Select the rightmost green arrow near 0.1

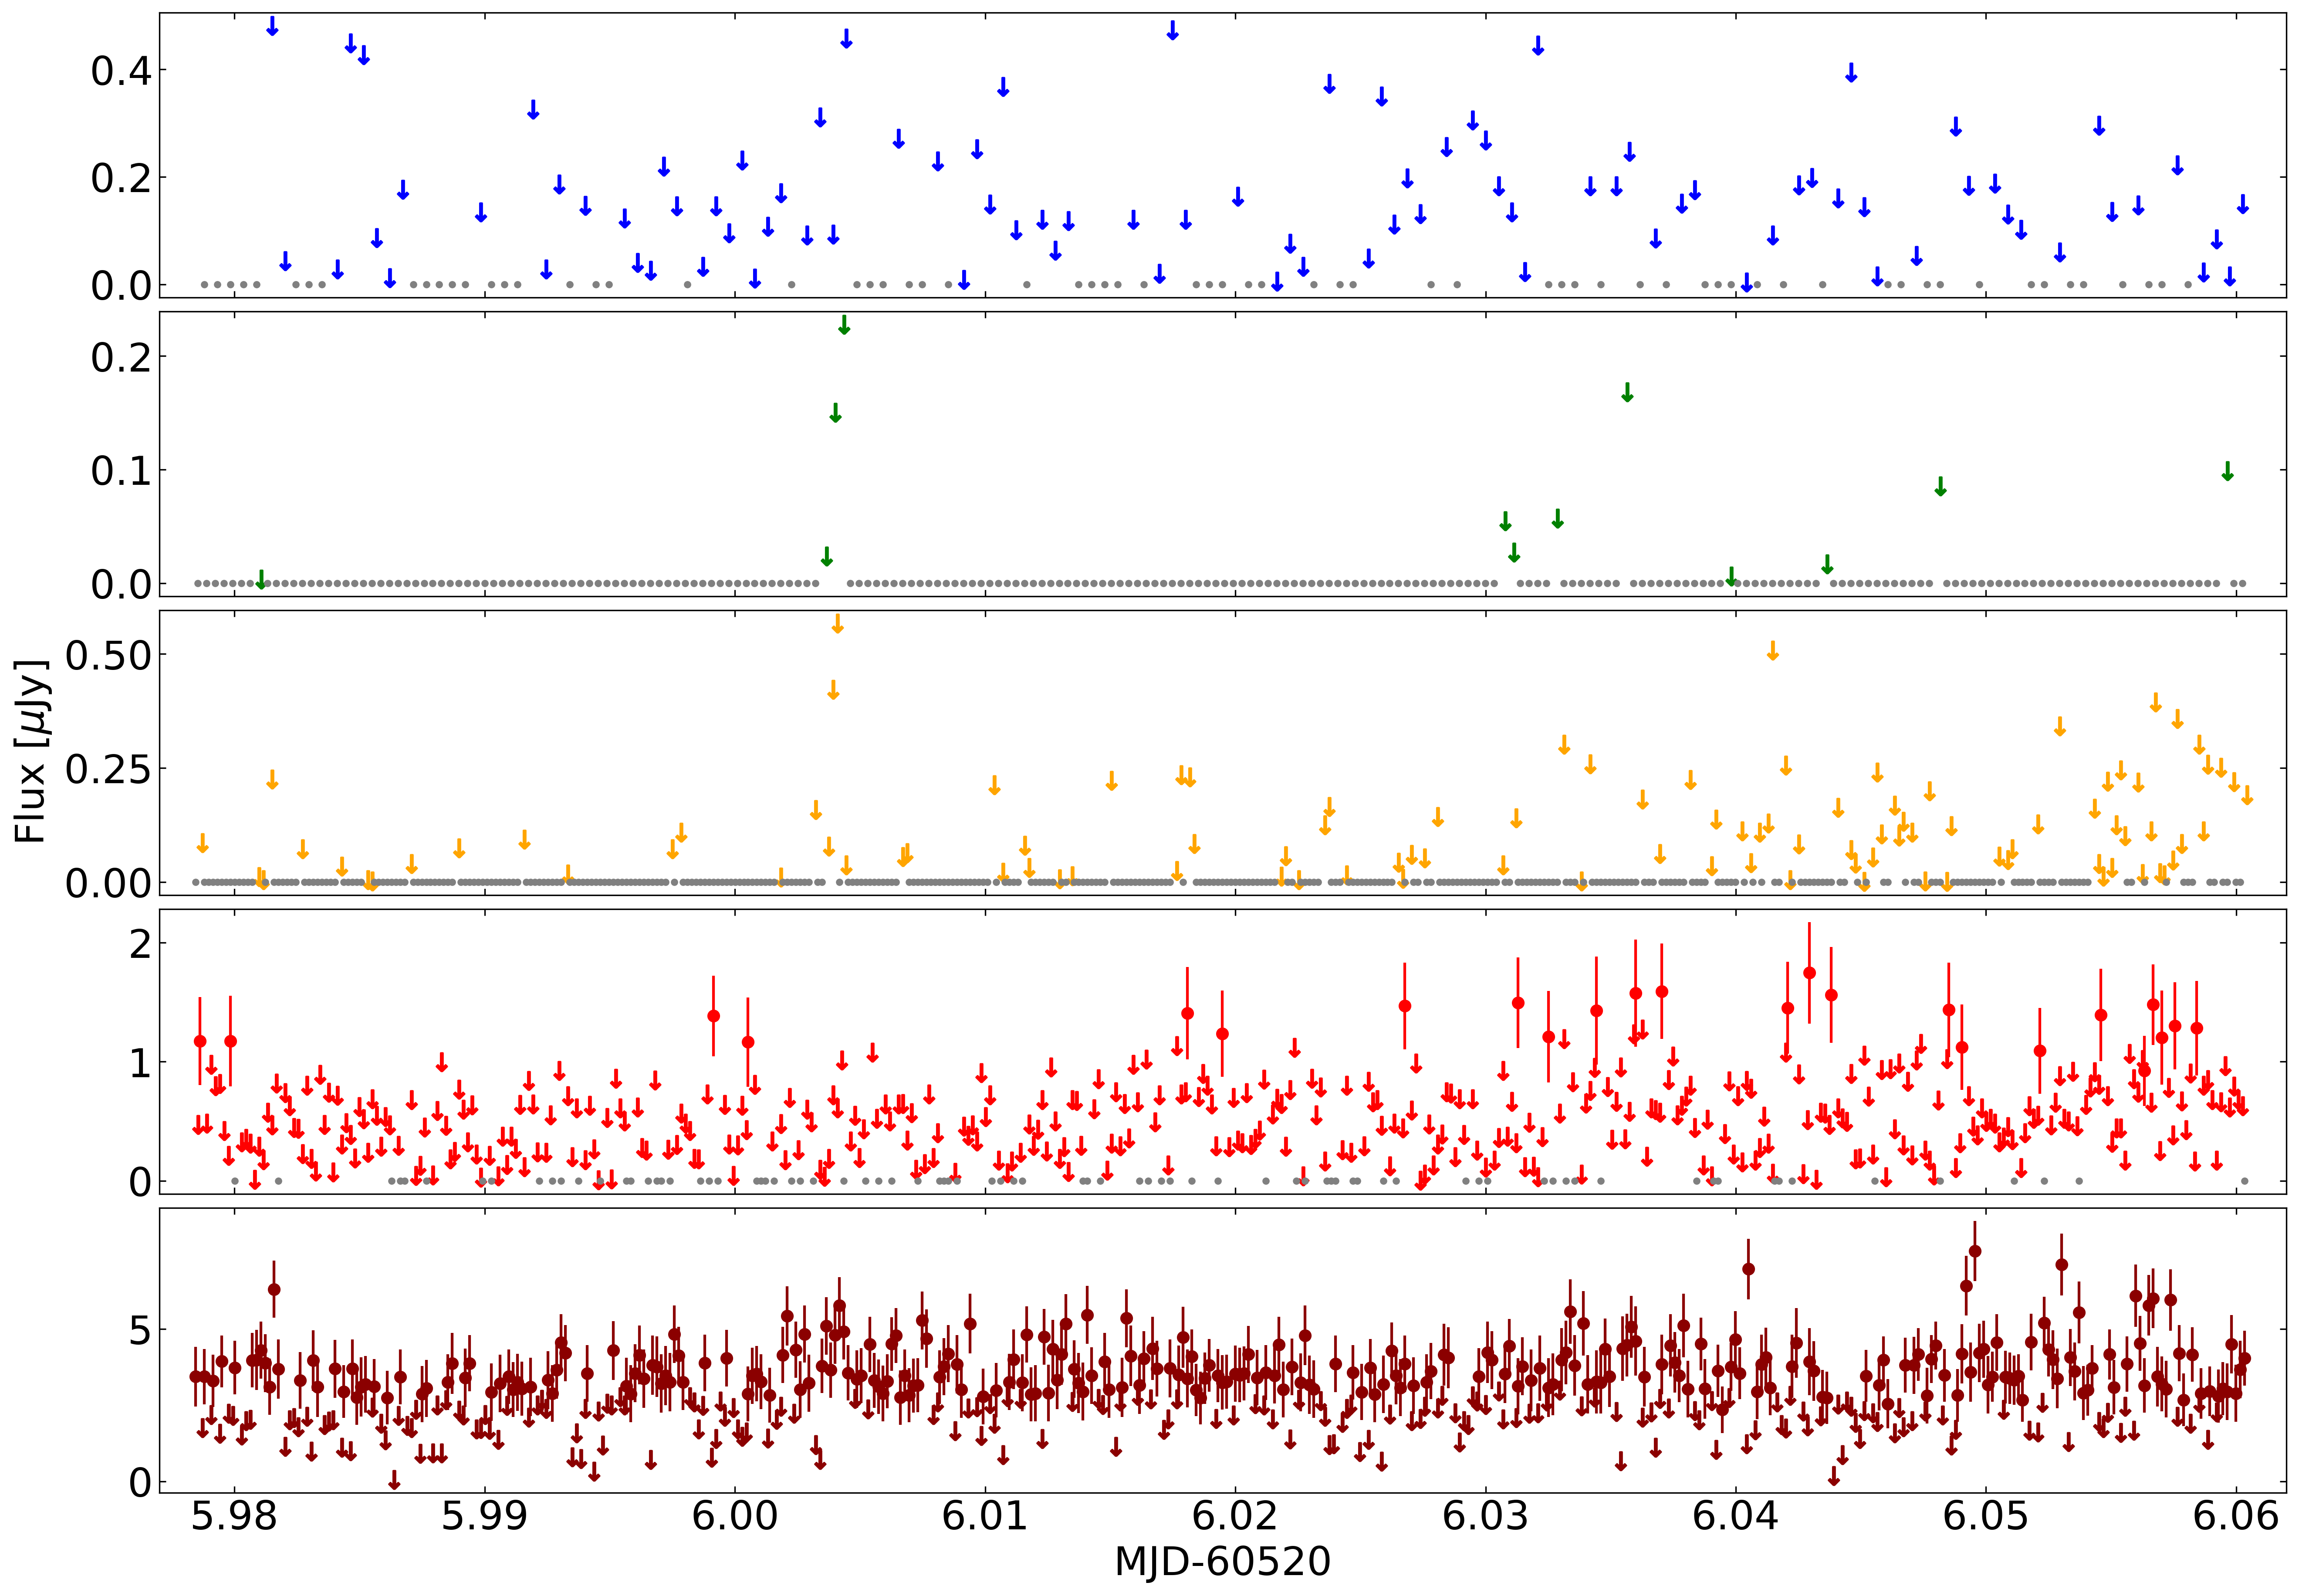click(x=2227, y=471)
